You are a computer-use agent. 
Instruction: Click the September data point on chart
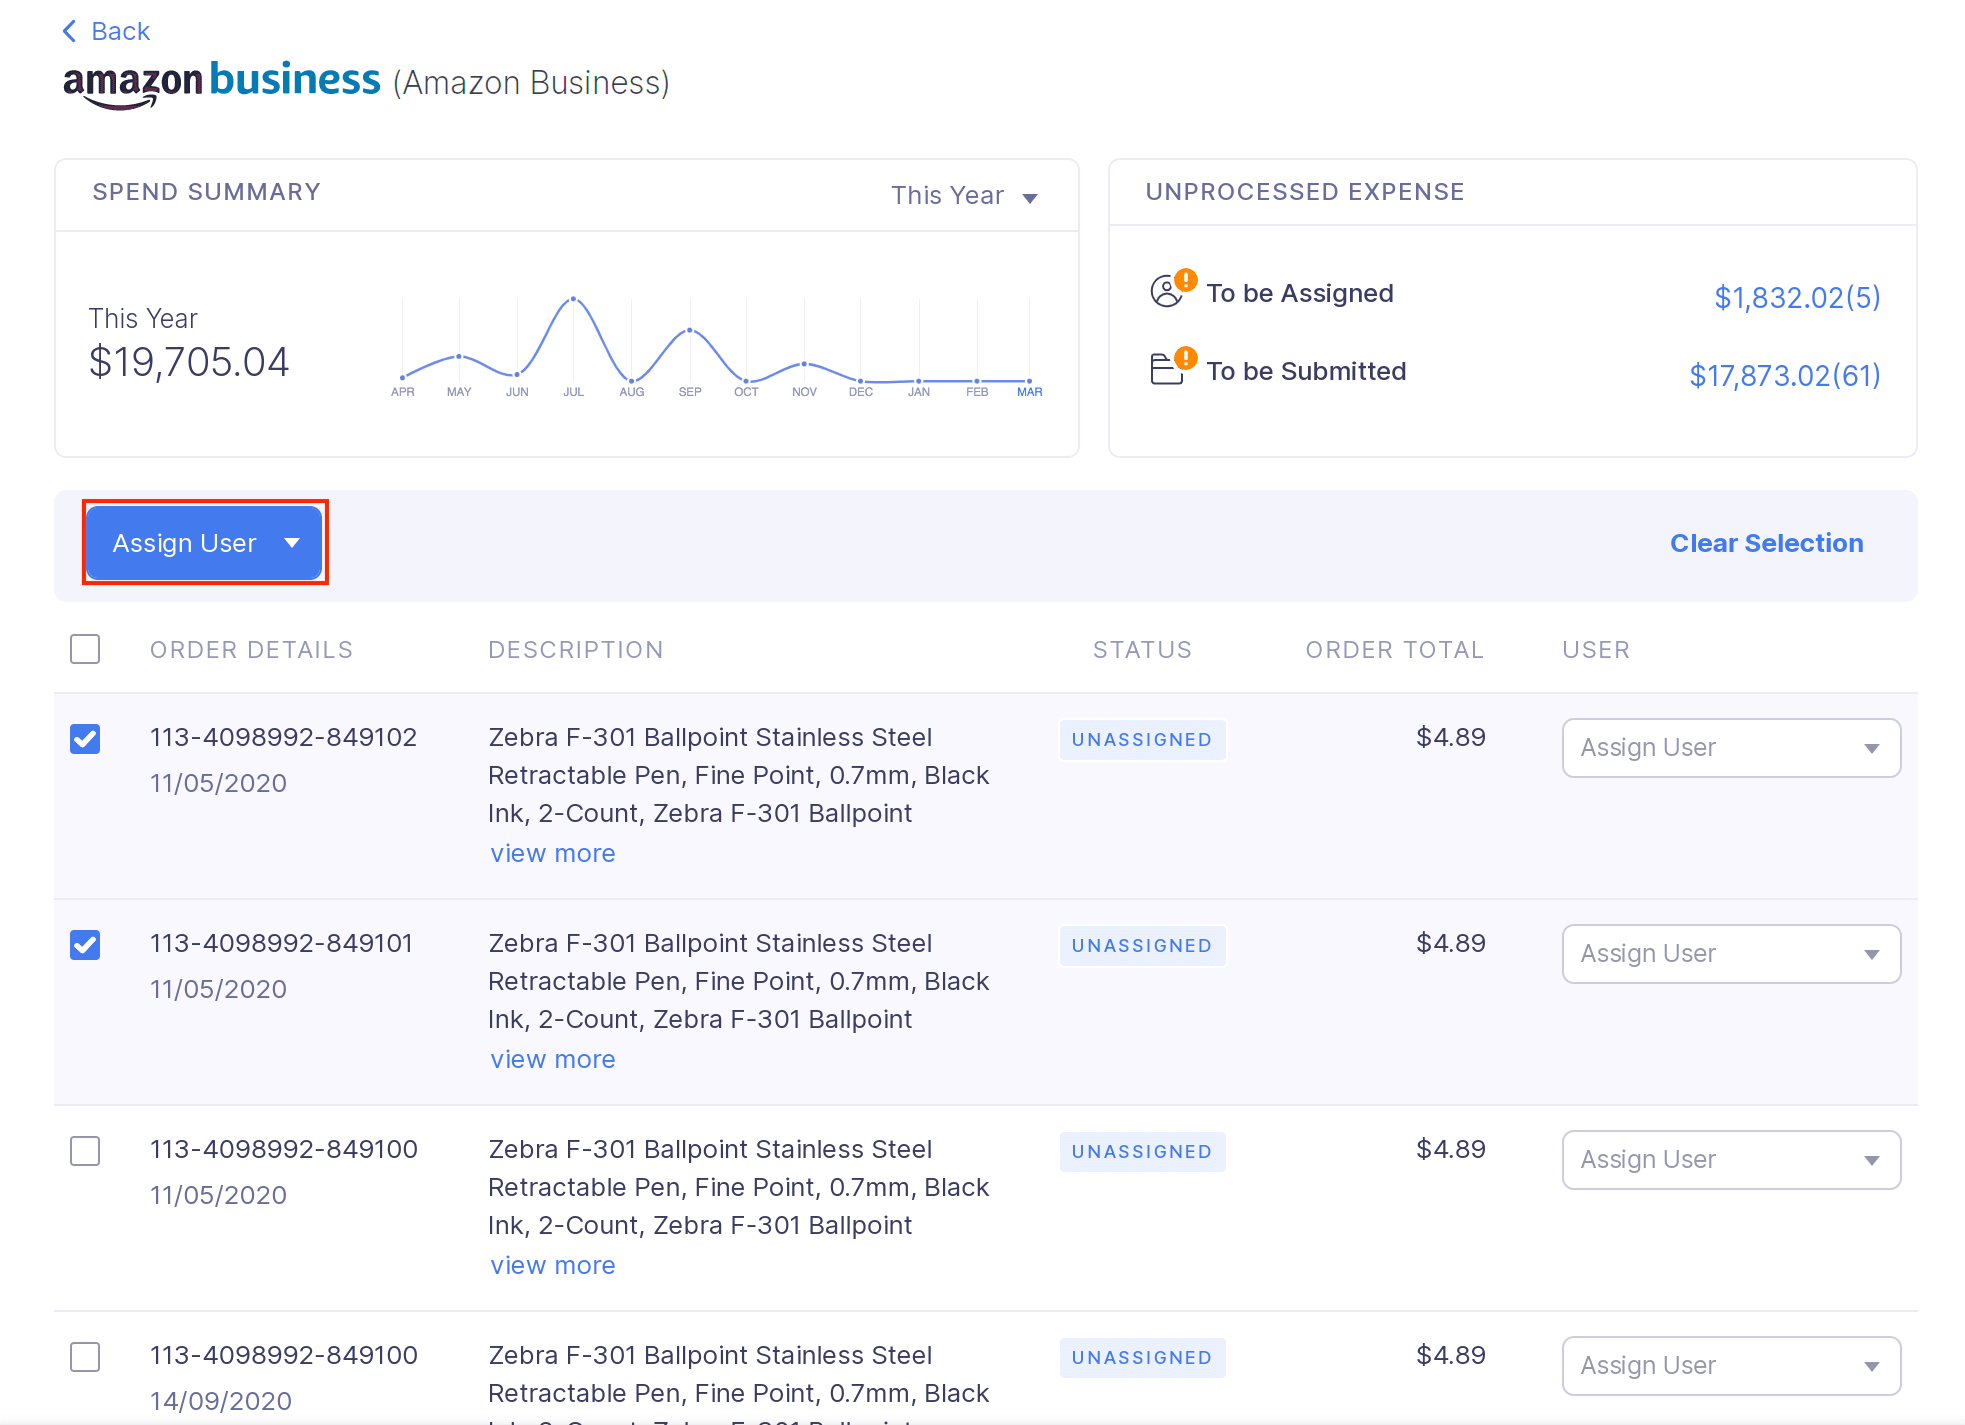689,330
